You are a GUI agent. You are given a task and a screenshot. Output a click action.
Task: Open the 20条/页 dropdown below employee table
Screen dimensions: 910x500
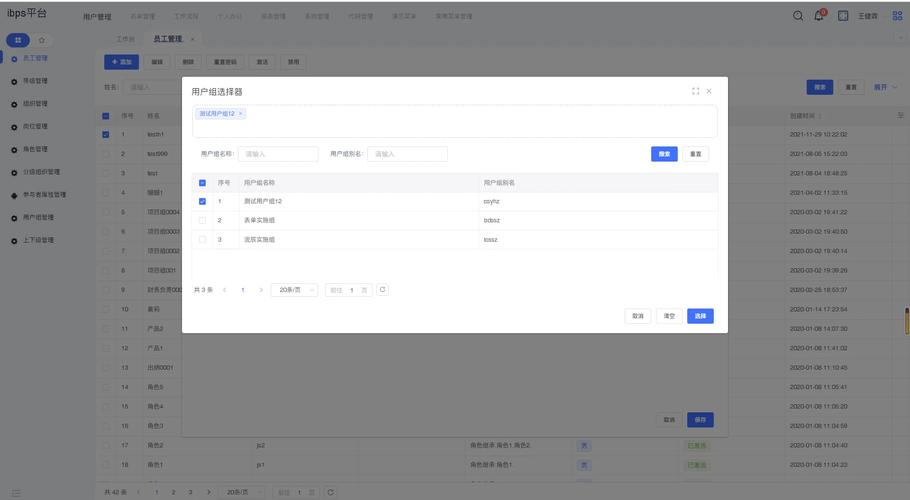pos(241,492)
